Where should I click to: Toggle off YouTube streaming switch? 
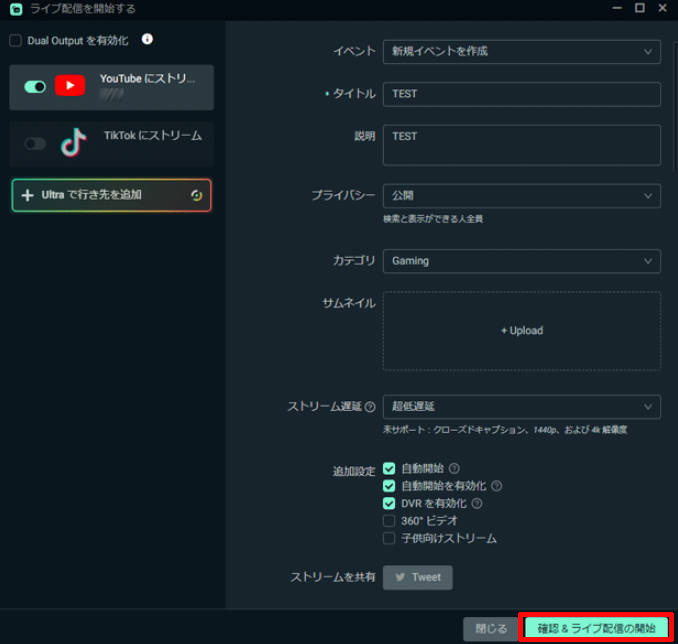click(35, 87)
